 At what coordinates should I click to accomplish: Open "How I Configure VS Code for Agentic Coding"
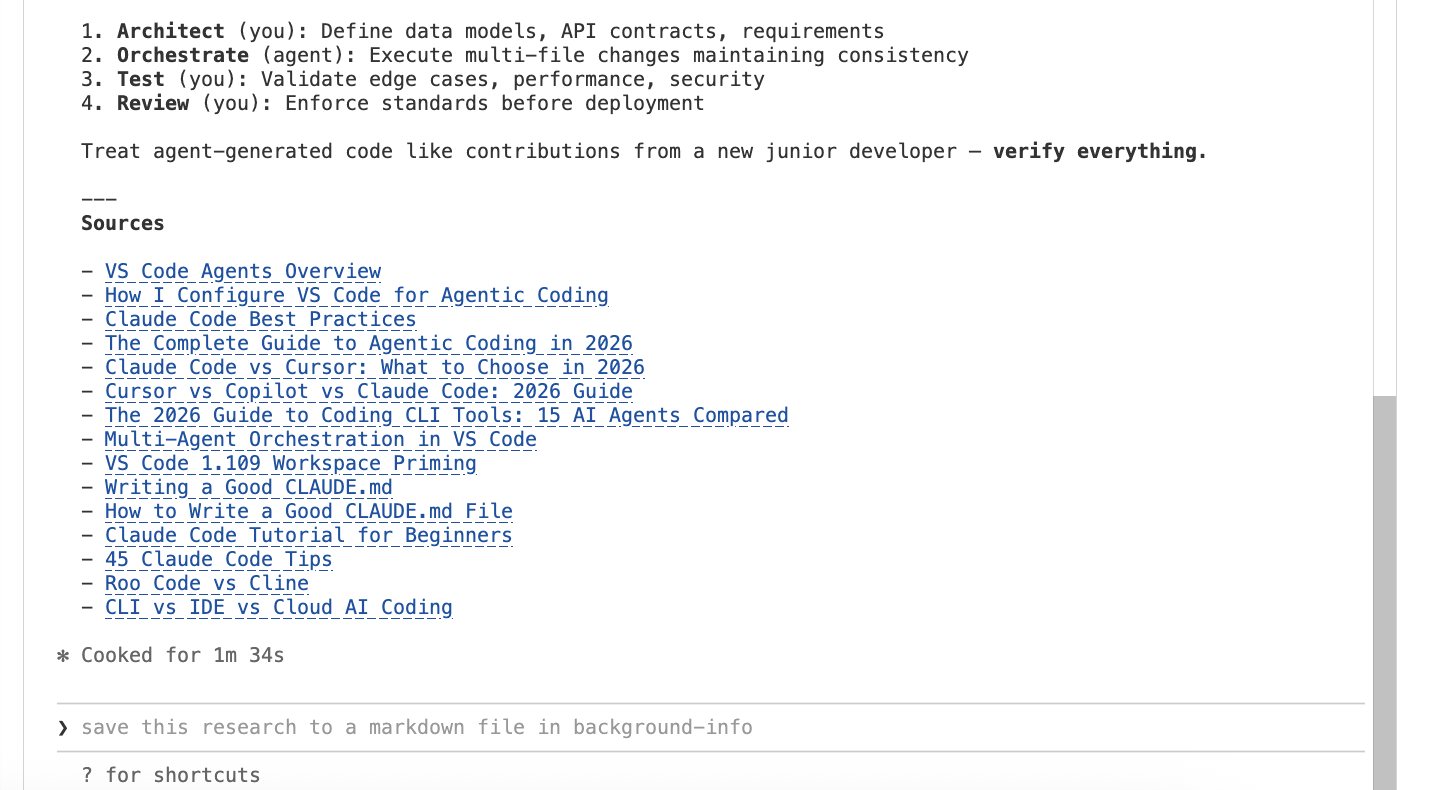point(356,295)
